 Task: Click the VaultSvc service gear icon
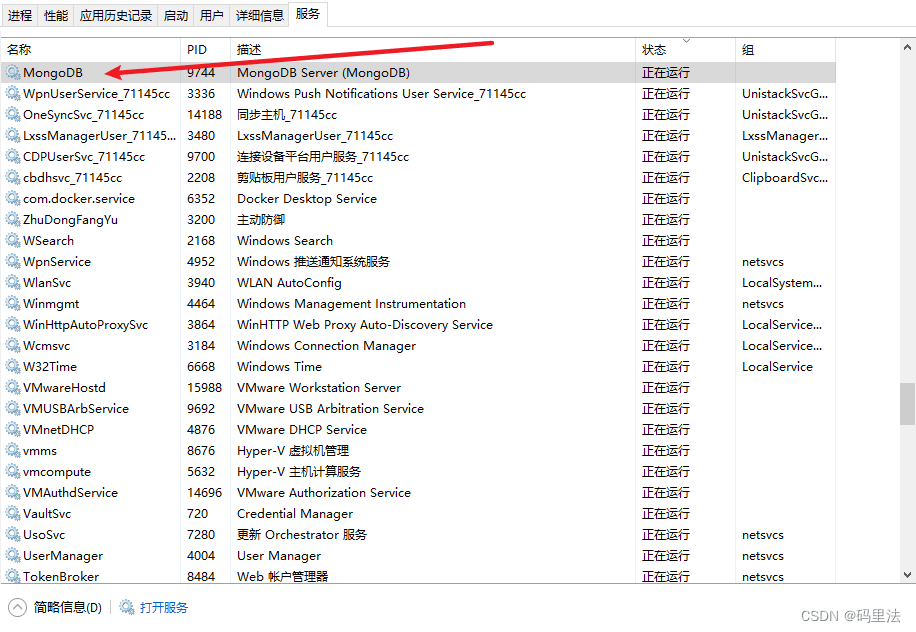pos(13,514)
